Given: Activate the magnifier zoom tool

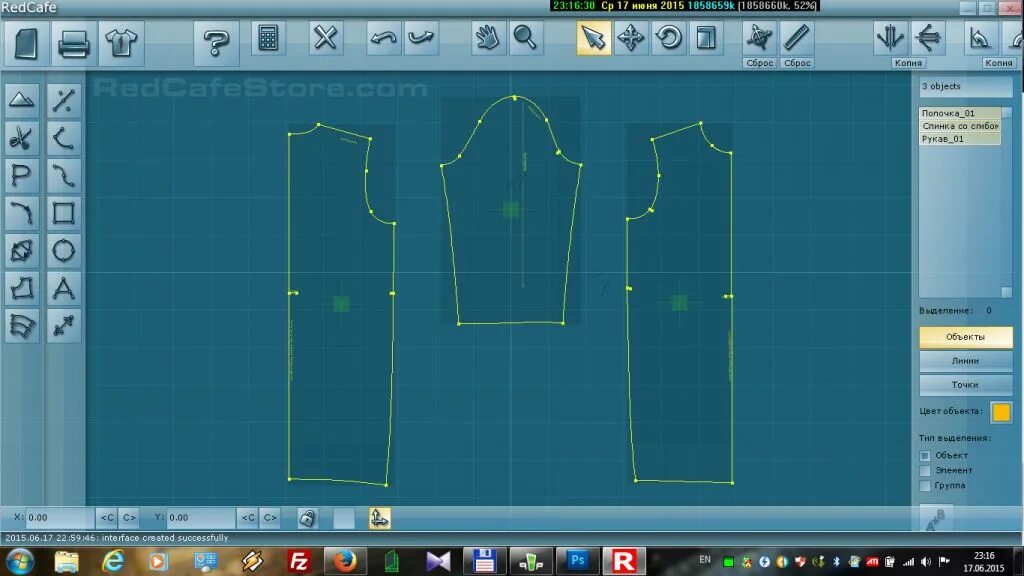Looking at the screenshot, I should coord(525,38).
